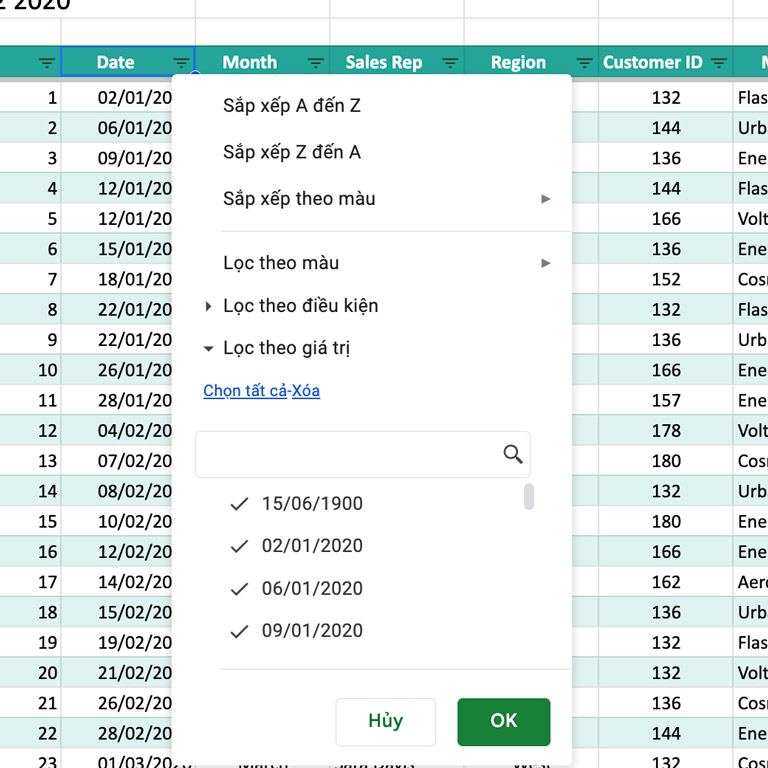Toggle the 06/01/2020 checkbox
Screen dimensions: 768x768
239,589
